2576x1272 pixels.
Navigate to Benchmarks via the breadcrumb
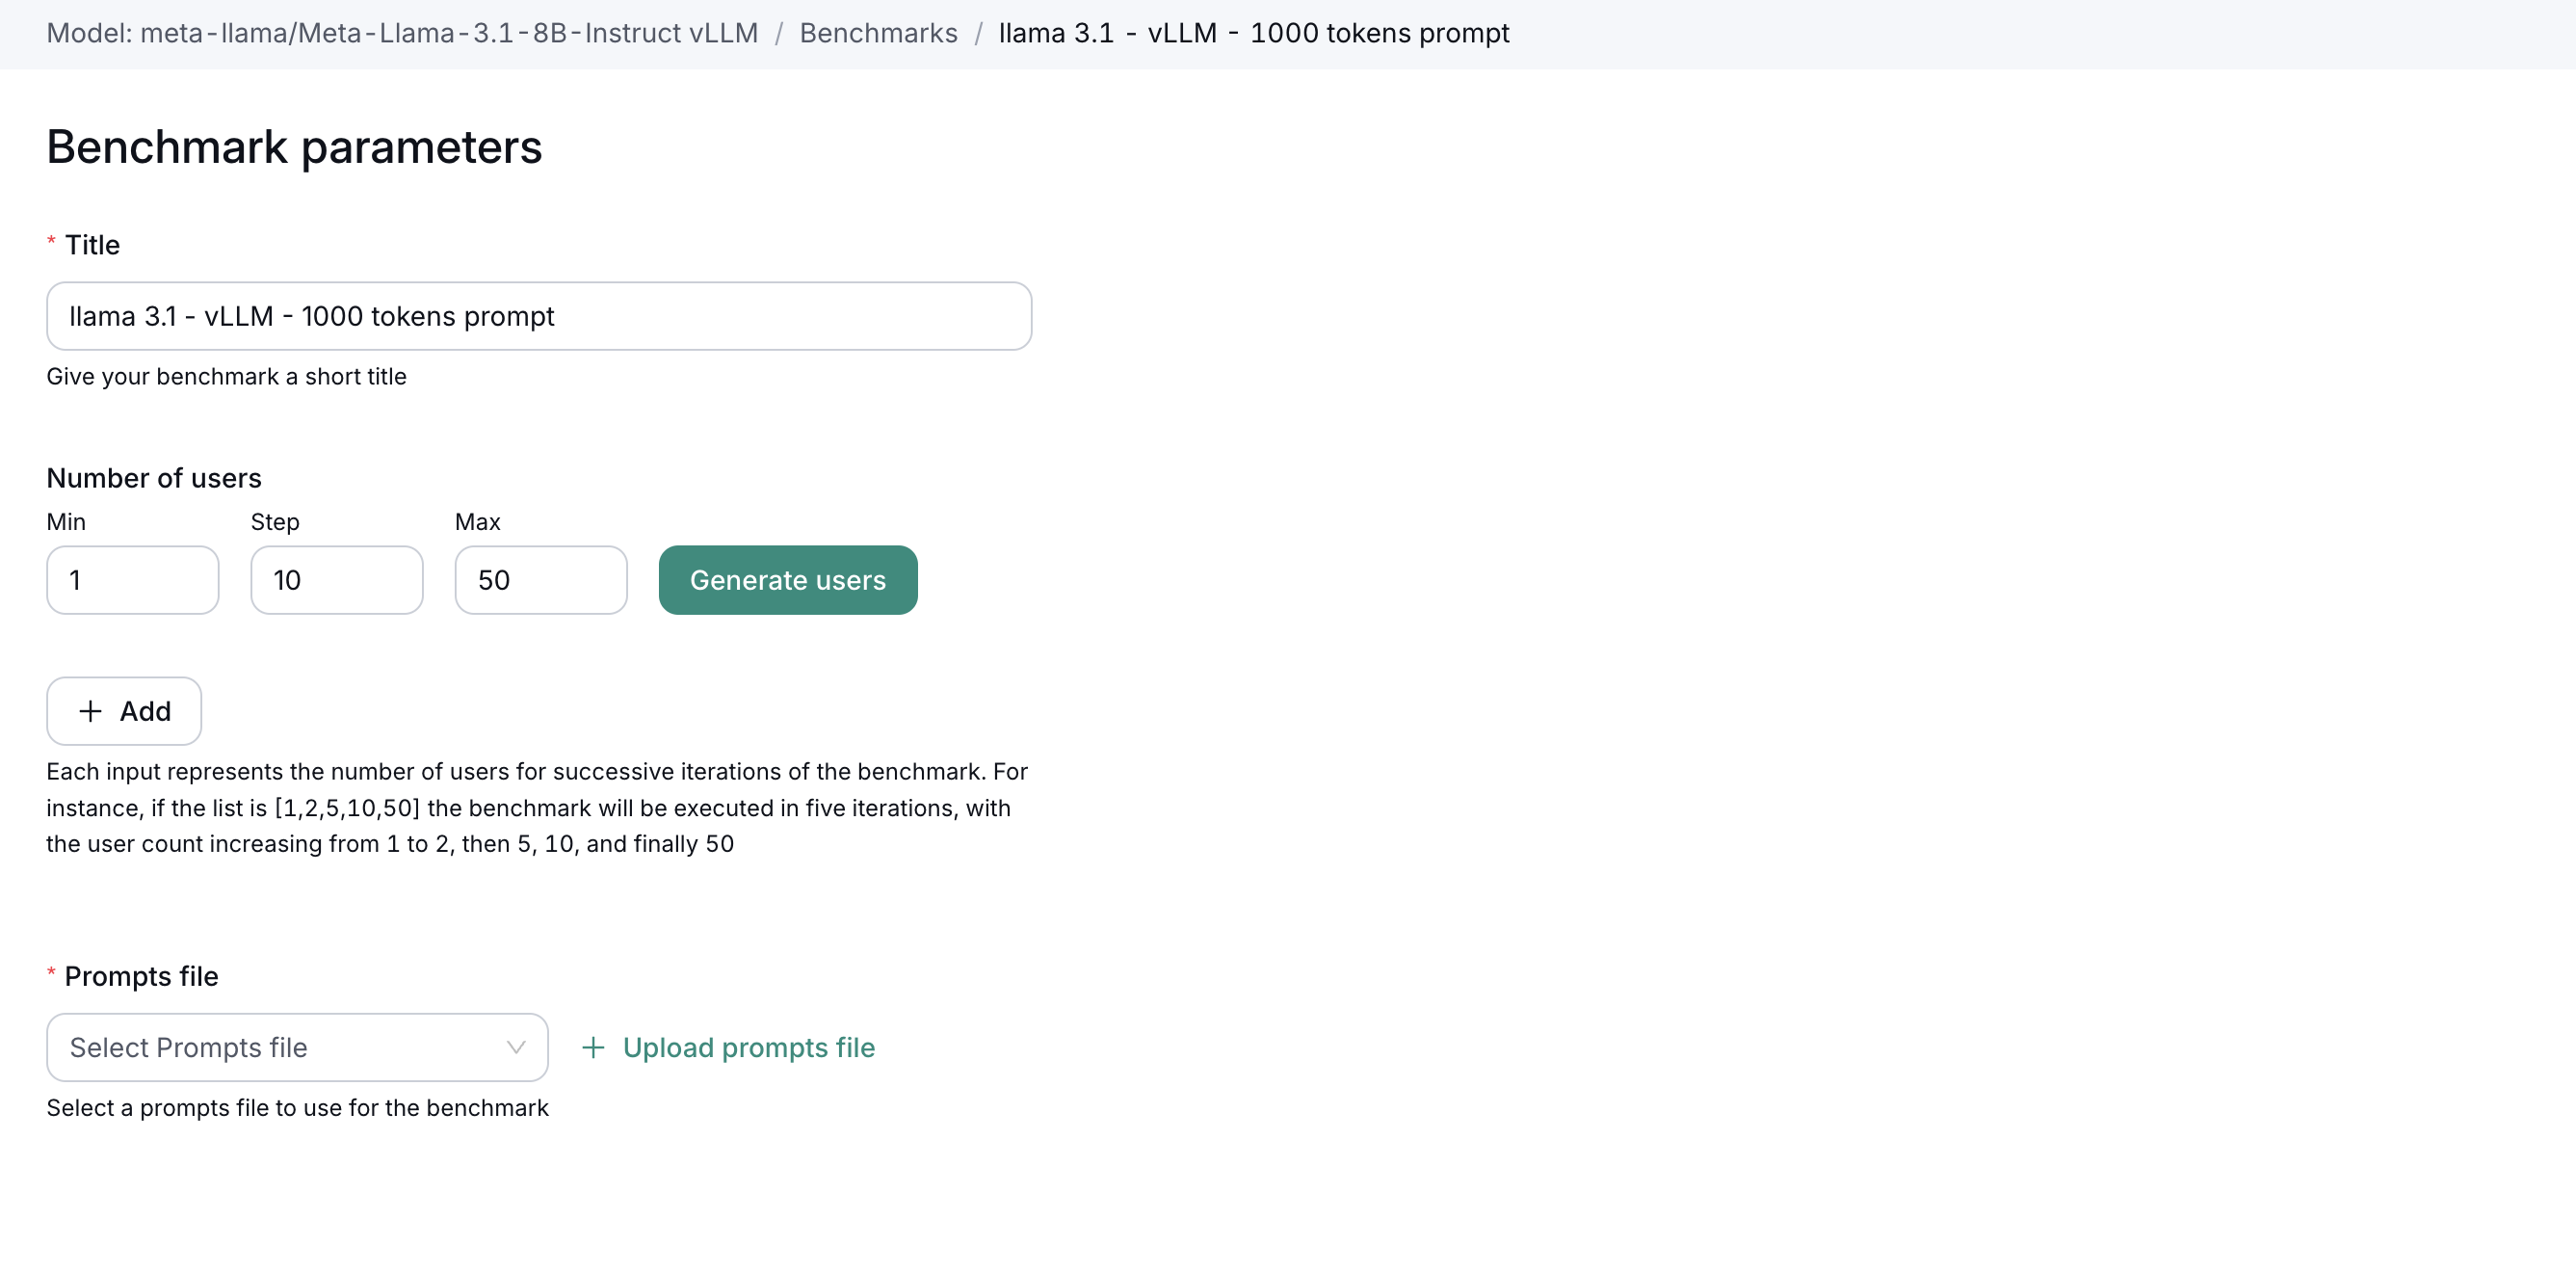(x=878, y=32)
